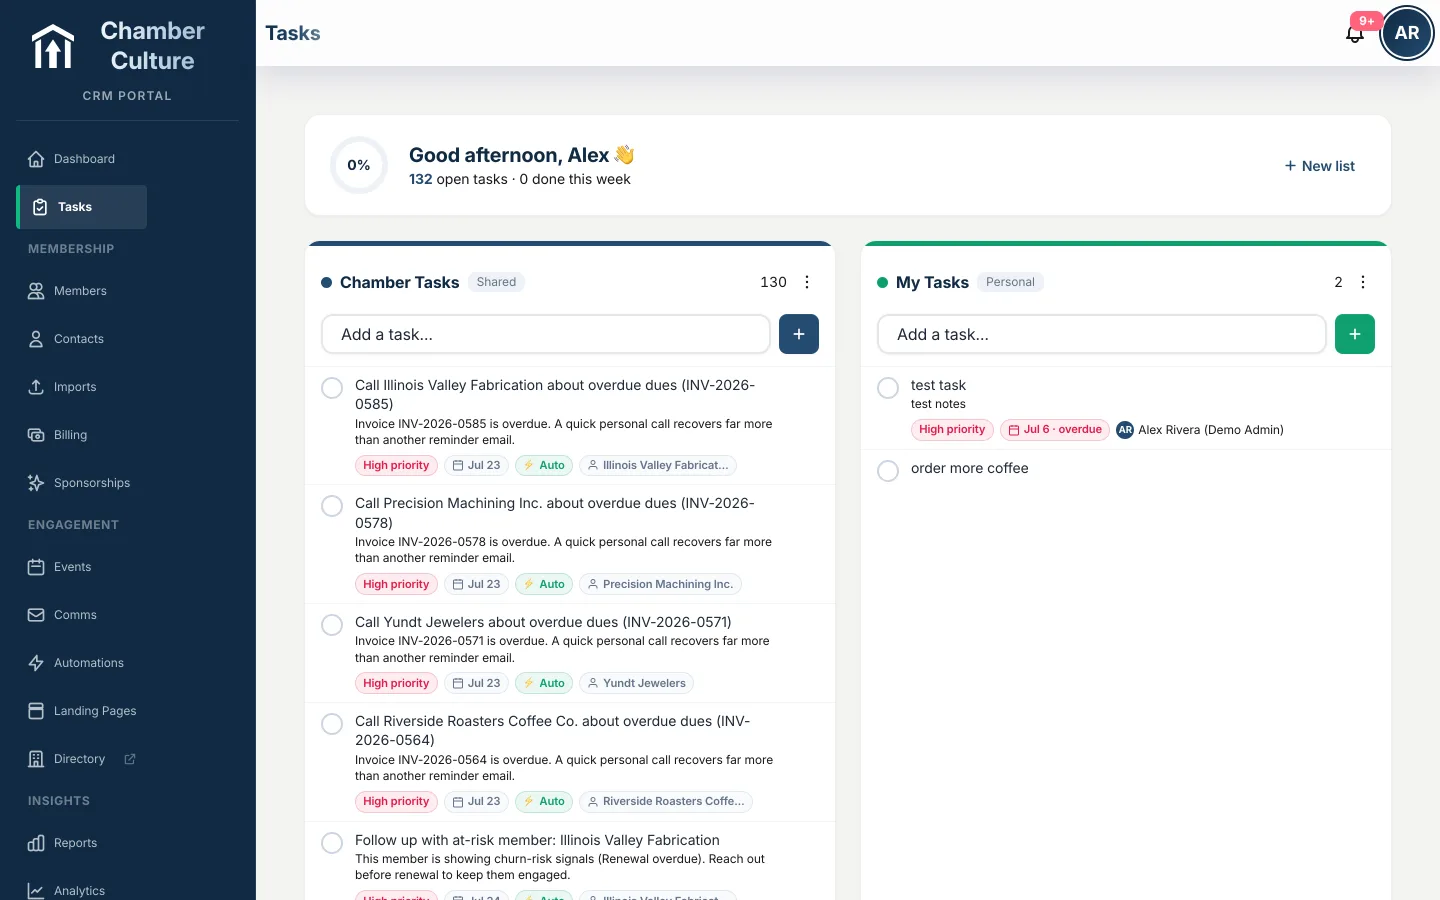Click the Sponsorships sparkle icon
Screen dimensions: 1440x900
coord(36,483)
